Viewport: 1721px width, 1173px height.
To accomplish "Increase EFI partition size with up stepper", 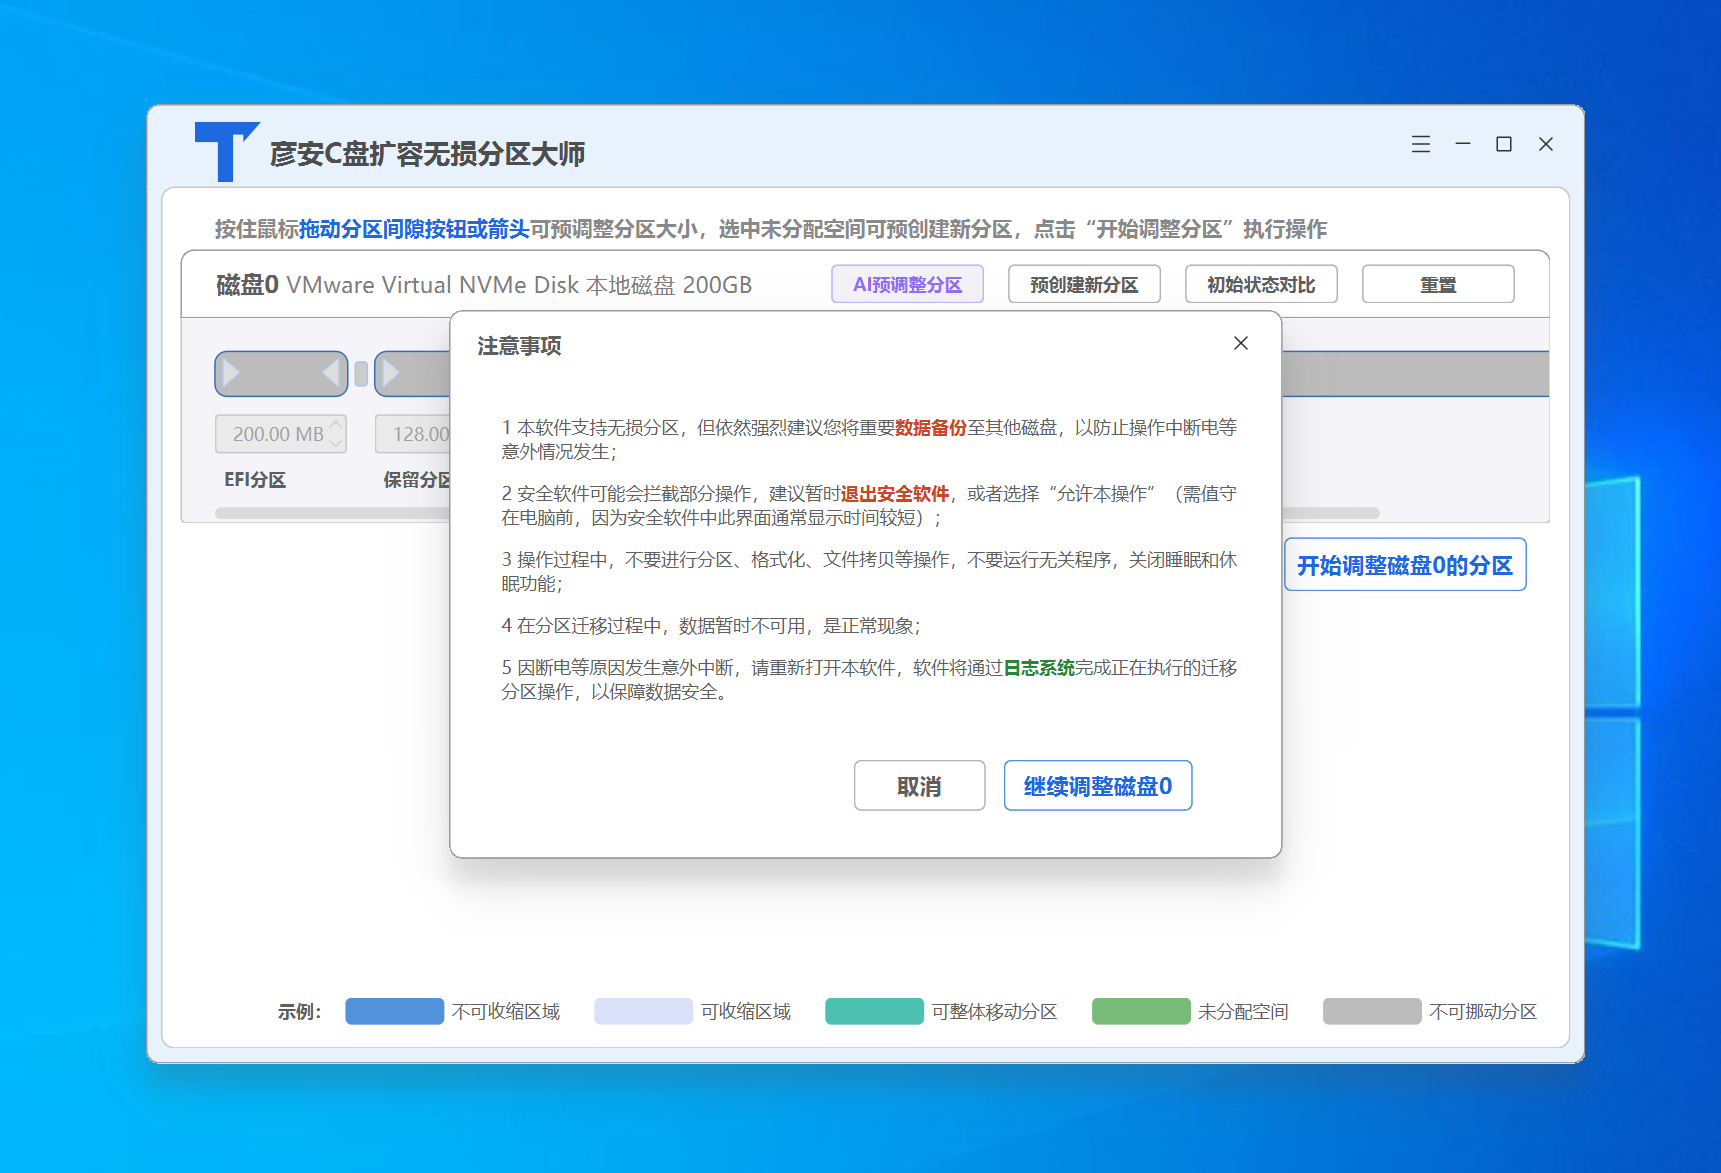I will tap(336, 425).
